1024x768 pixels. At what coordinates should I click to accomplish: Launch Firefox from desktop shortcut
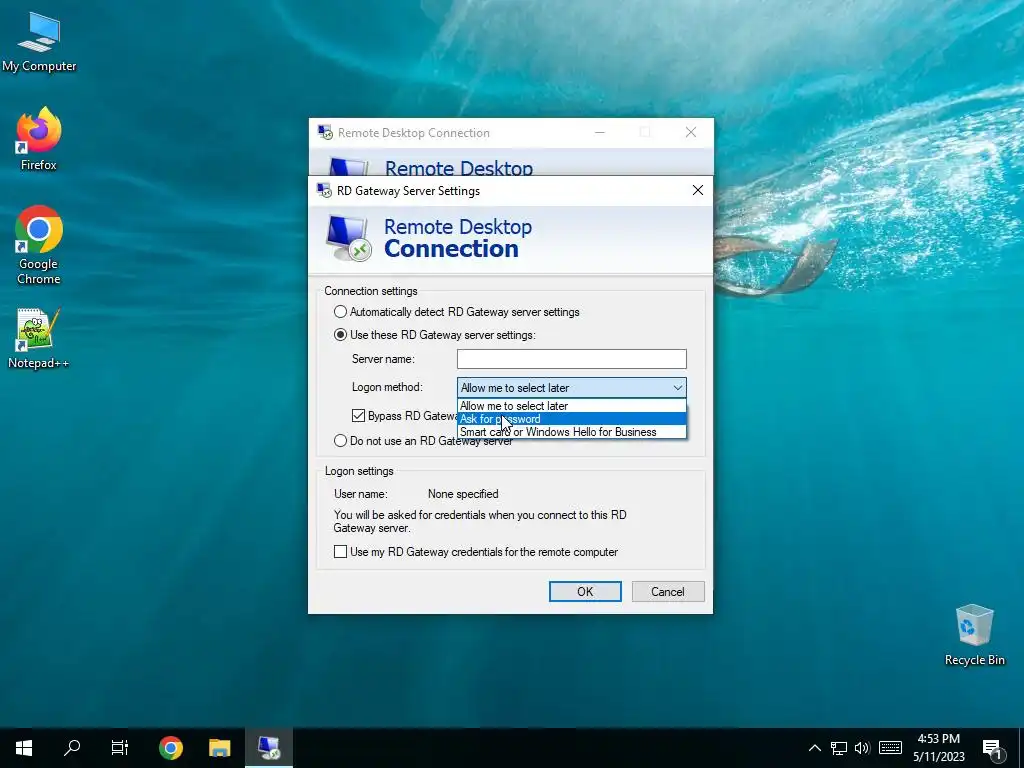(39, 140)
